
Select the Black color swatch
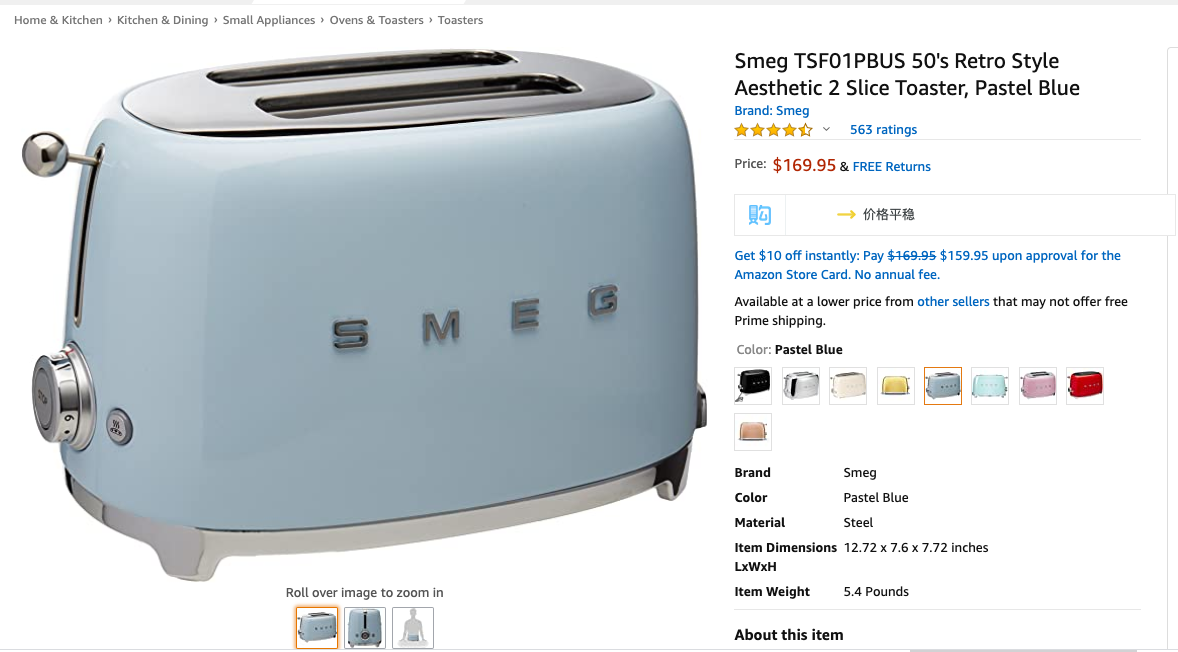753,386
